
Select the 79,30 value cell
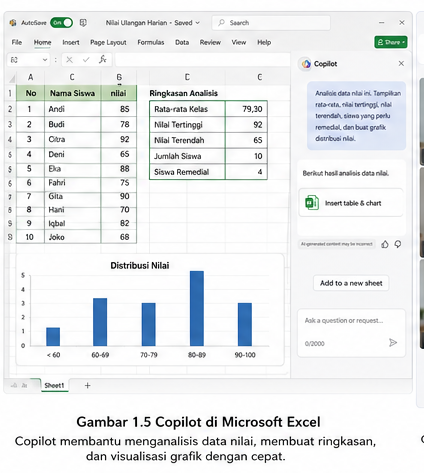point(246,109)
